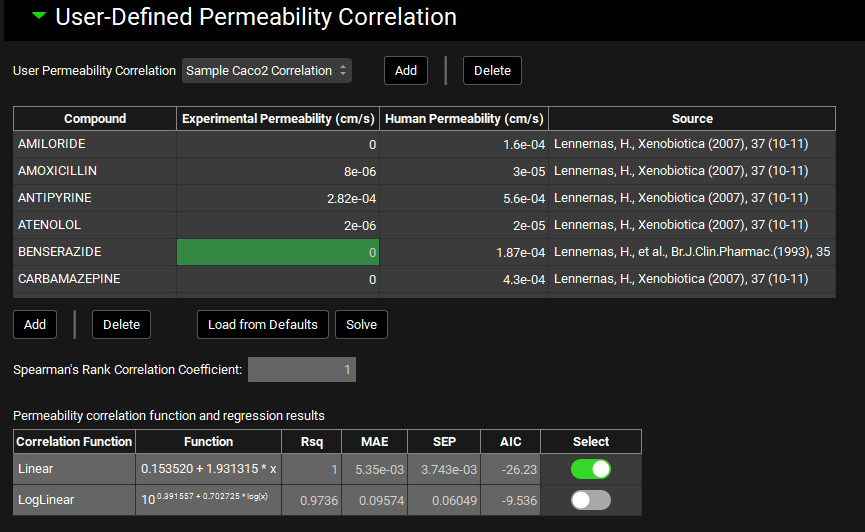The height and width of the screenshot is (532, 865).
Task: Select ATENOLOL experimental permeability value 2e-06
Action: 278,225
